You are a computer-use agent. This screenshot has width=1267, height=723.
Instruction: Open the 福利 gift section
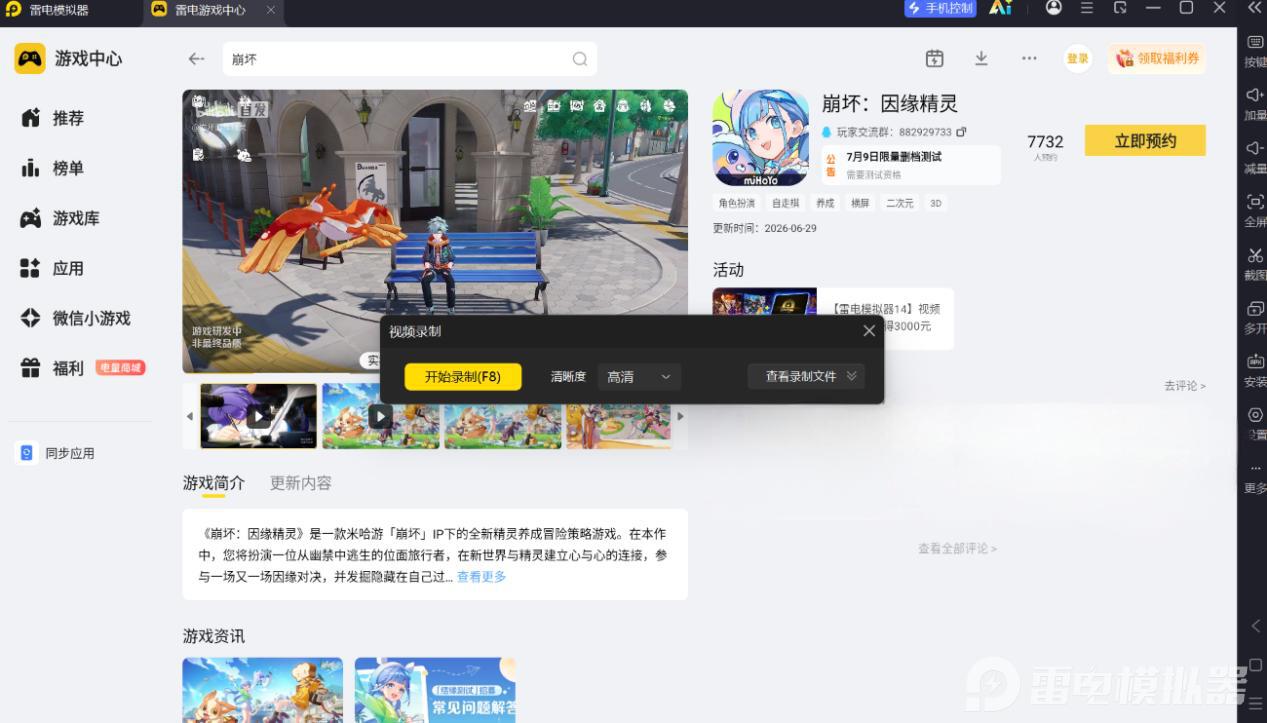(x=82, y=368)
